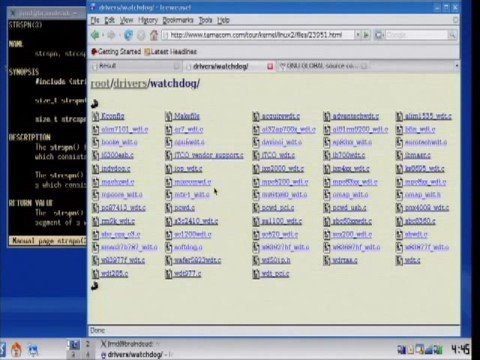This screenshot has width=480, height=360.
Task: Expand the tab list arrow at tab bar end
Action: 456,66
